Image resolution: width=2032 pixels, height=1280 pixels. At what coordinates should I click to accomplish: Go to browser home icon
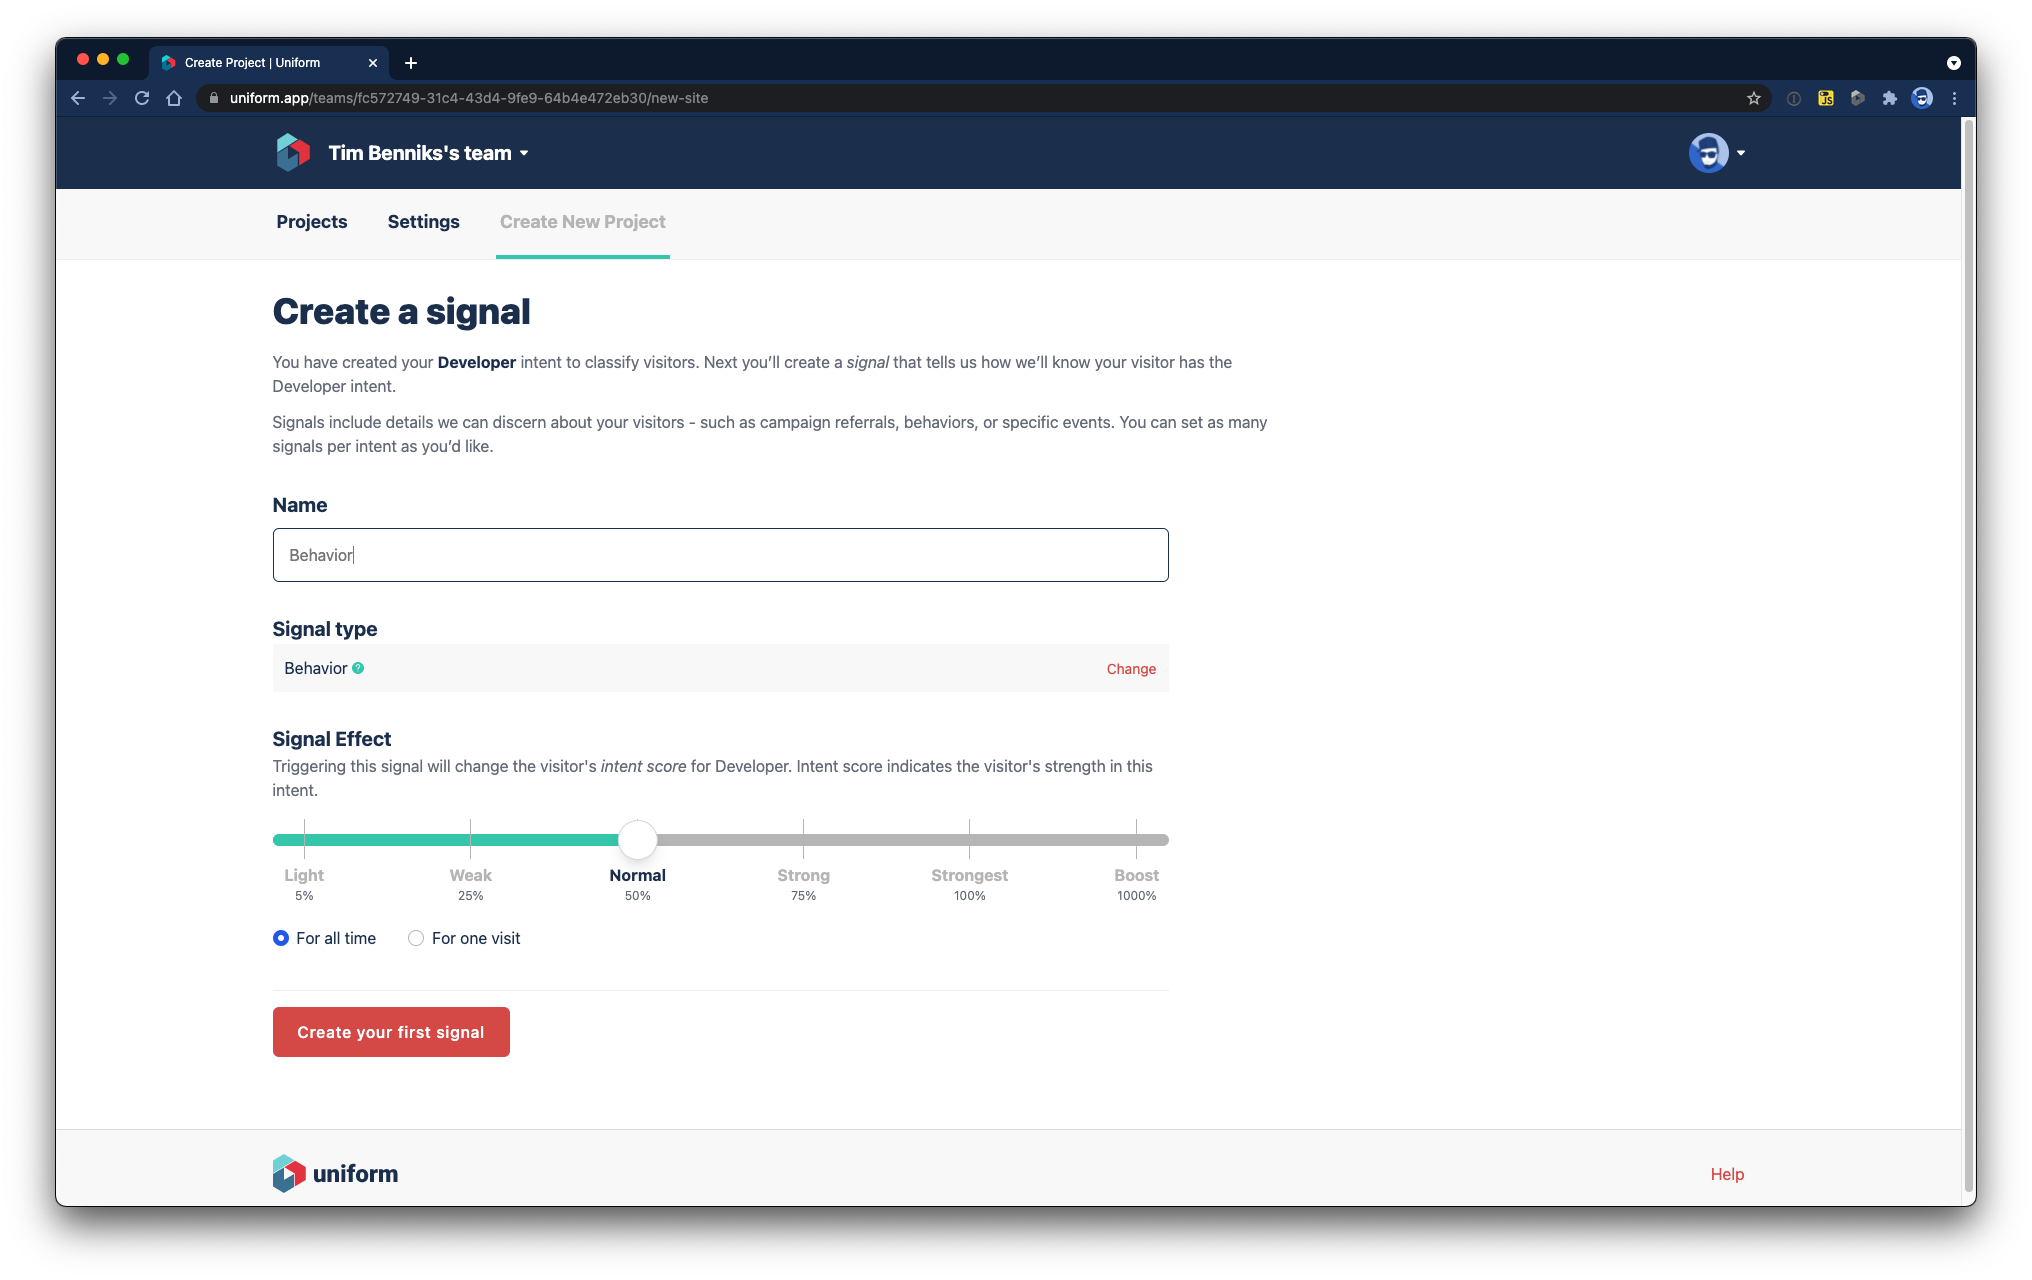[174, 98]
